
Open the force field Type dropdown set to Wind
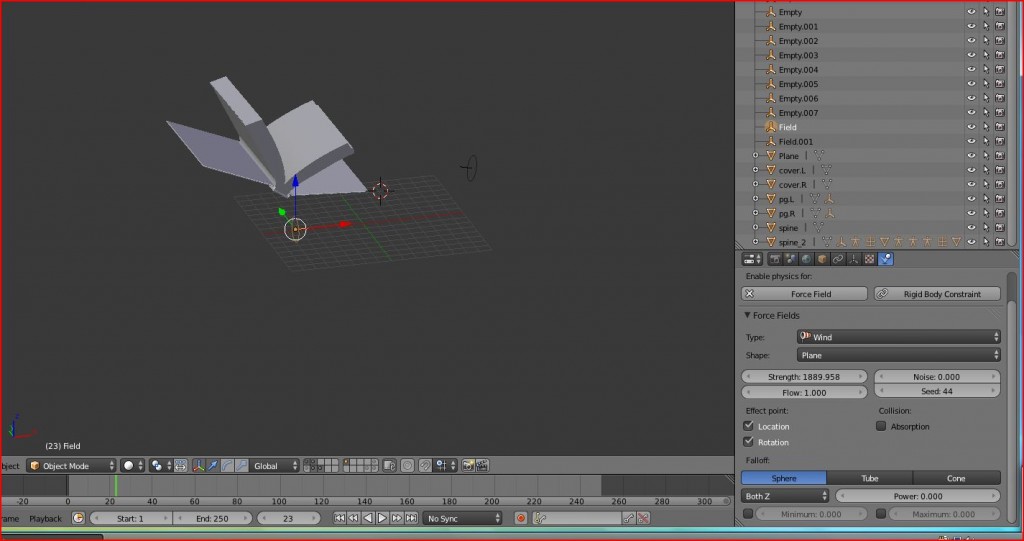(898, 337)
